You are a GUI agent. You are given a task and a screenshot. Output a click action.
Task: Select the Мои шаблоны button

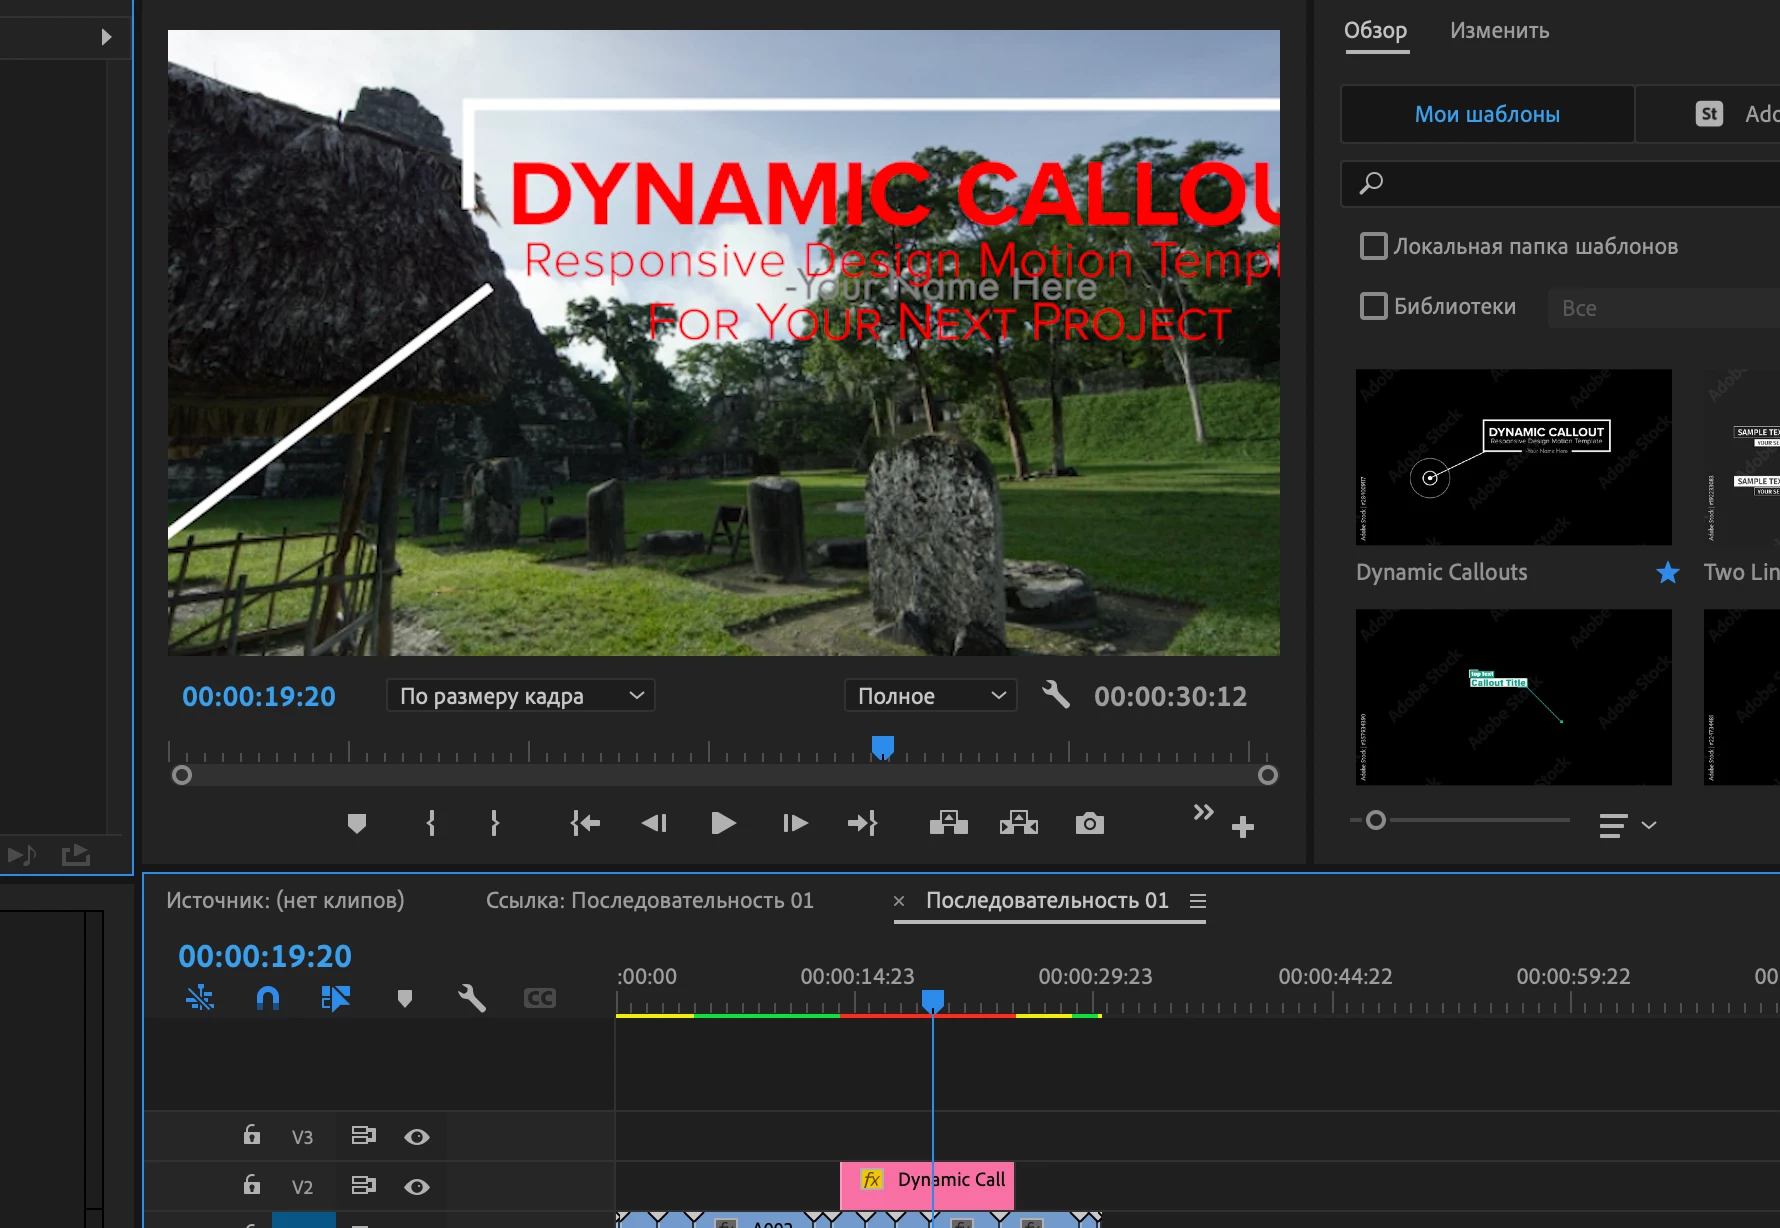point(1487,114)
